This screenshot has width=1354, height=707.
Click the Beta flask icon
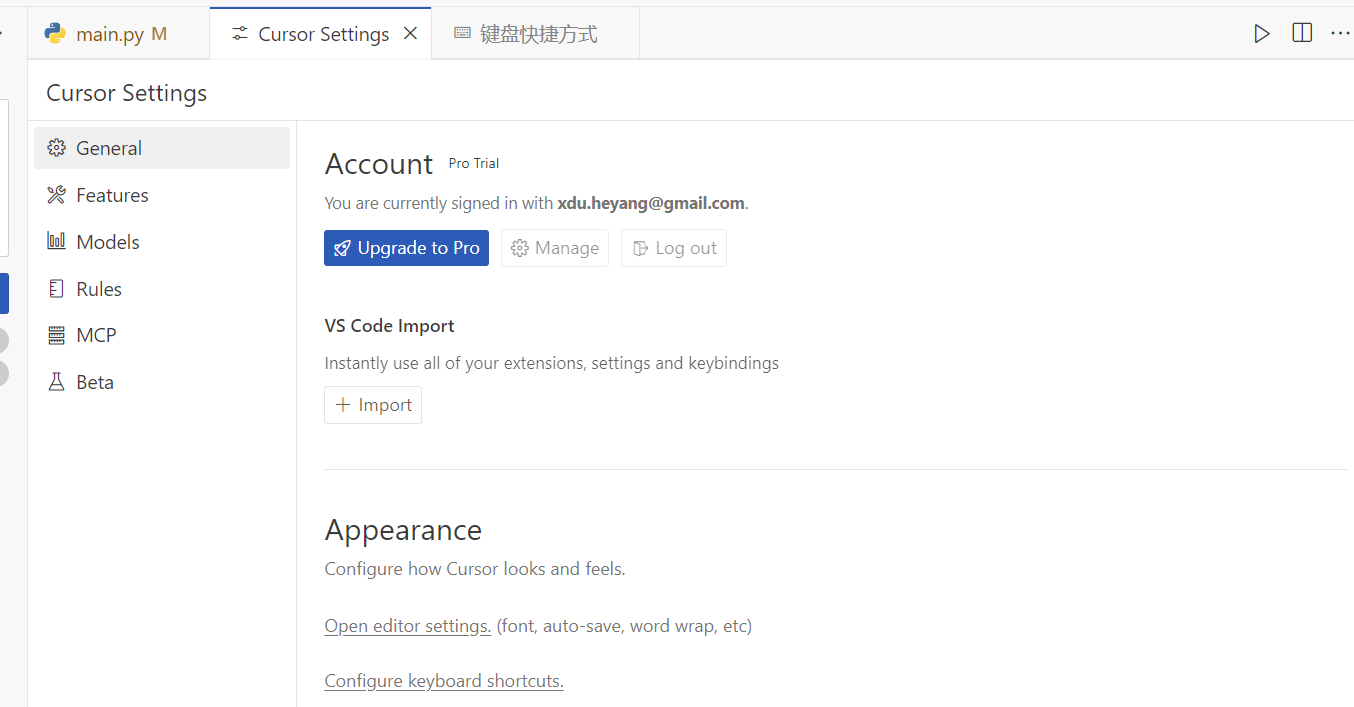(57, 382)
